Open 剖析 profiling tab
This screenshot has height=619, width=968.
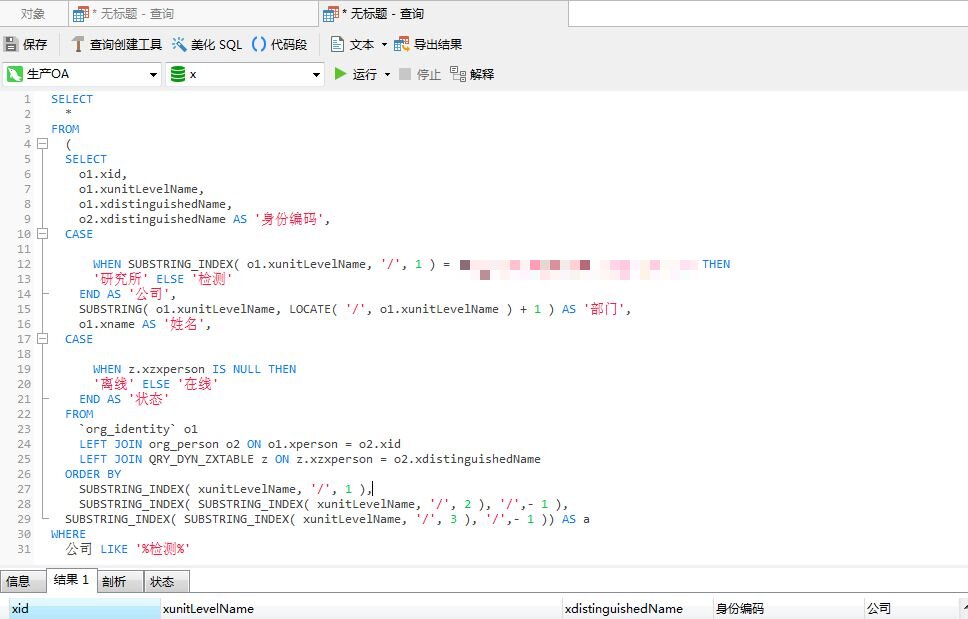coord(120,581)
